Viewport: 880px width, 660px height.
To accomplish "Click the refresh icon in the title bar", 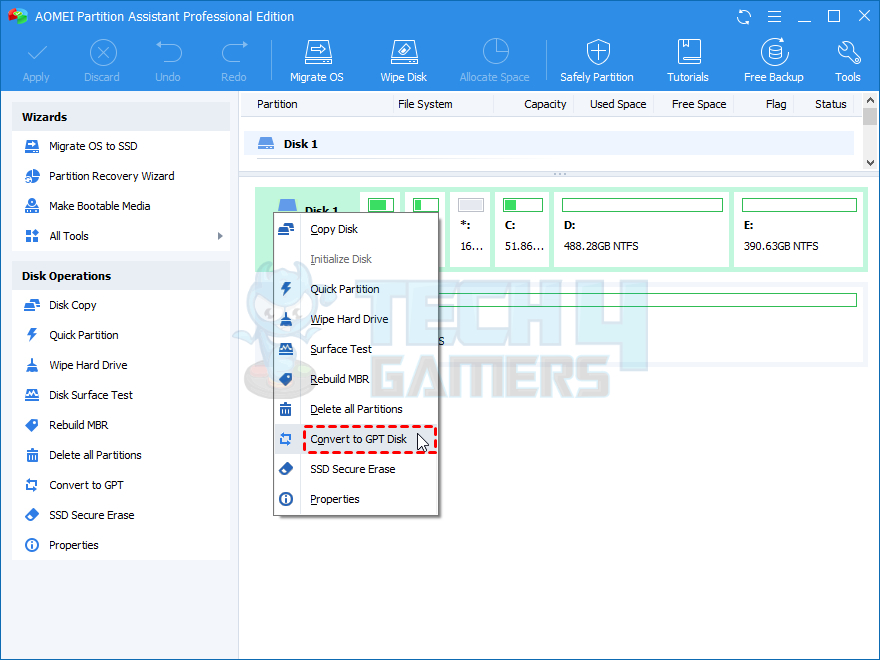I will (744, 17).
